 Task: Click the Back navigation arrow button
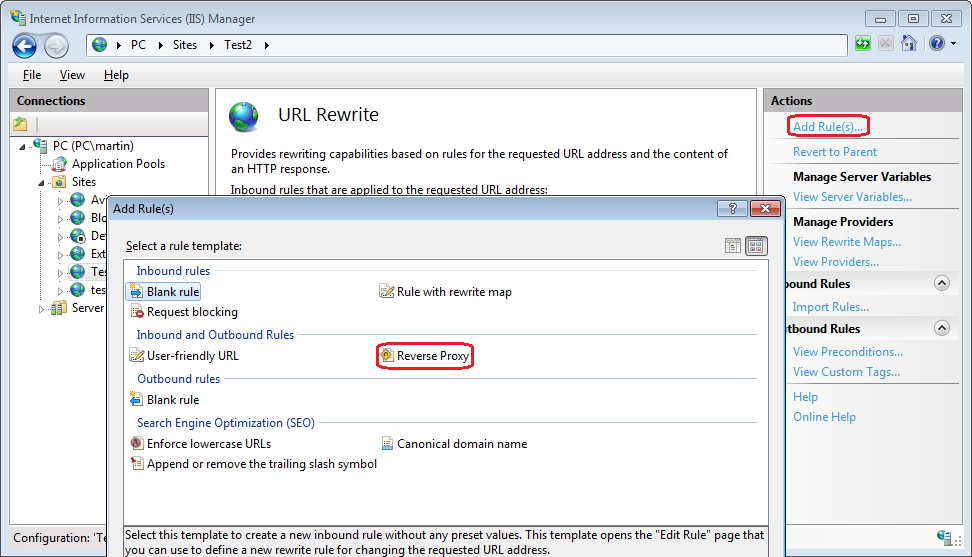pos(25,45)
